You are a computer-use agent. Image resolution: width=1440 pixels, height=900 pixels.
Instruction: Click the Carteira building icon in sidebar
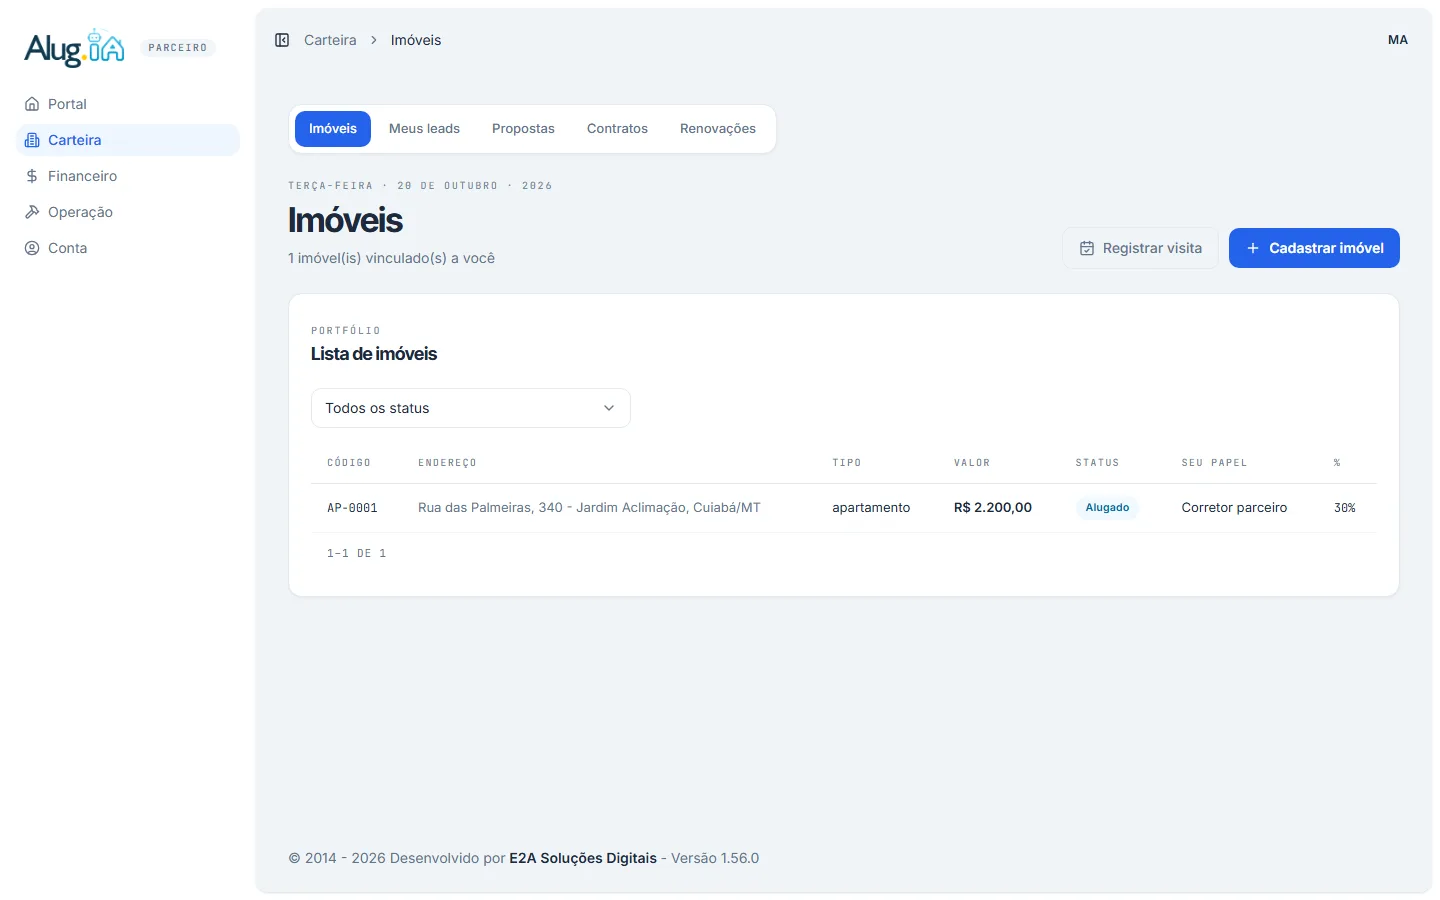tap(32, 140)
